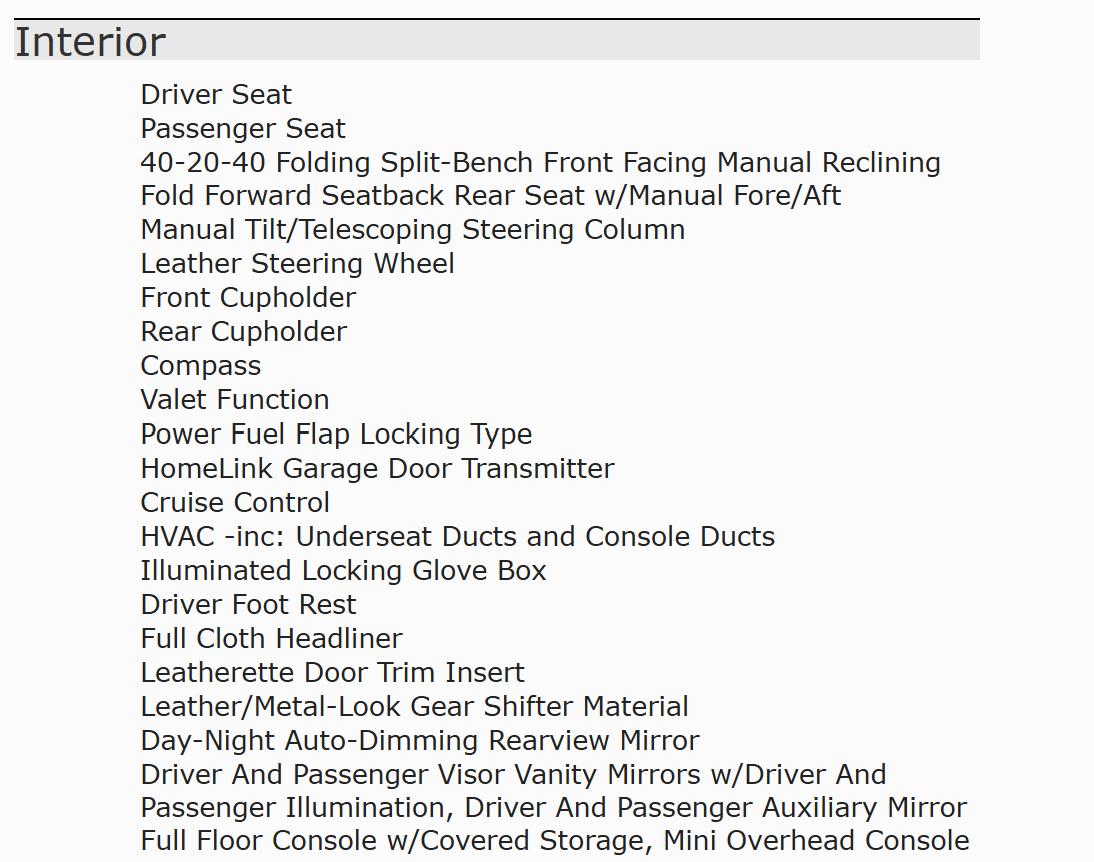
Task: Select the Driver Seat list item
Action: [216, 94]
